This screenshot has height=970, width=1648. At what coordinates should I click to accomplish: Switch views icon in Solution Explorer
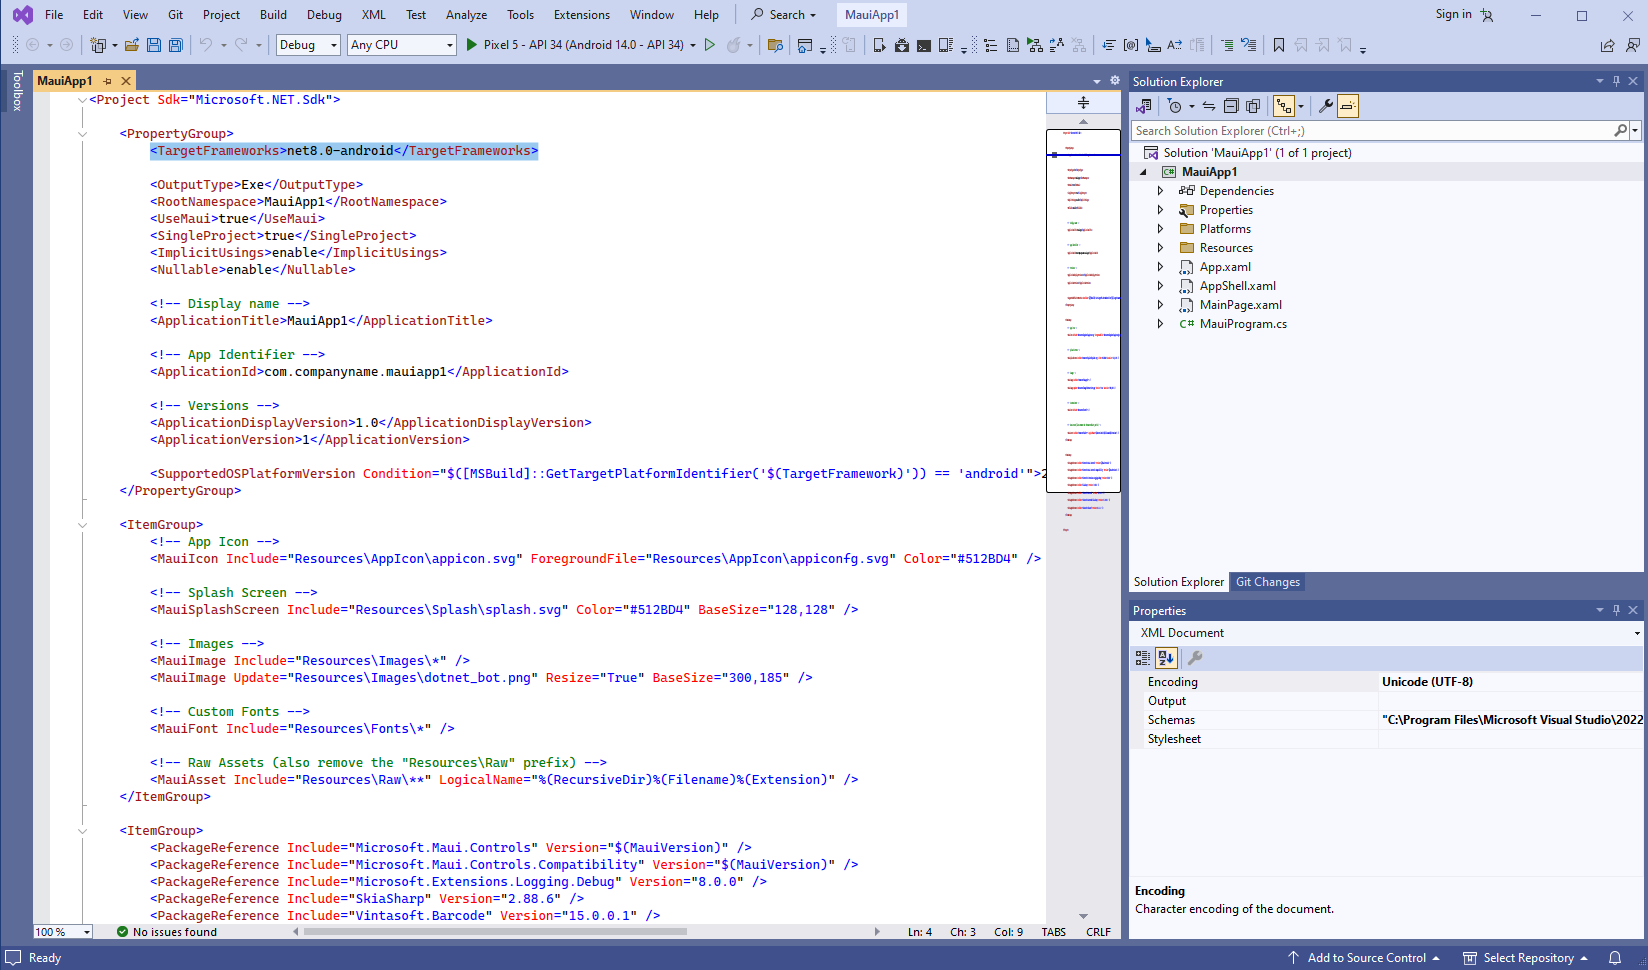pyautogui.click(x=1144, y=106)
